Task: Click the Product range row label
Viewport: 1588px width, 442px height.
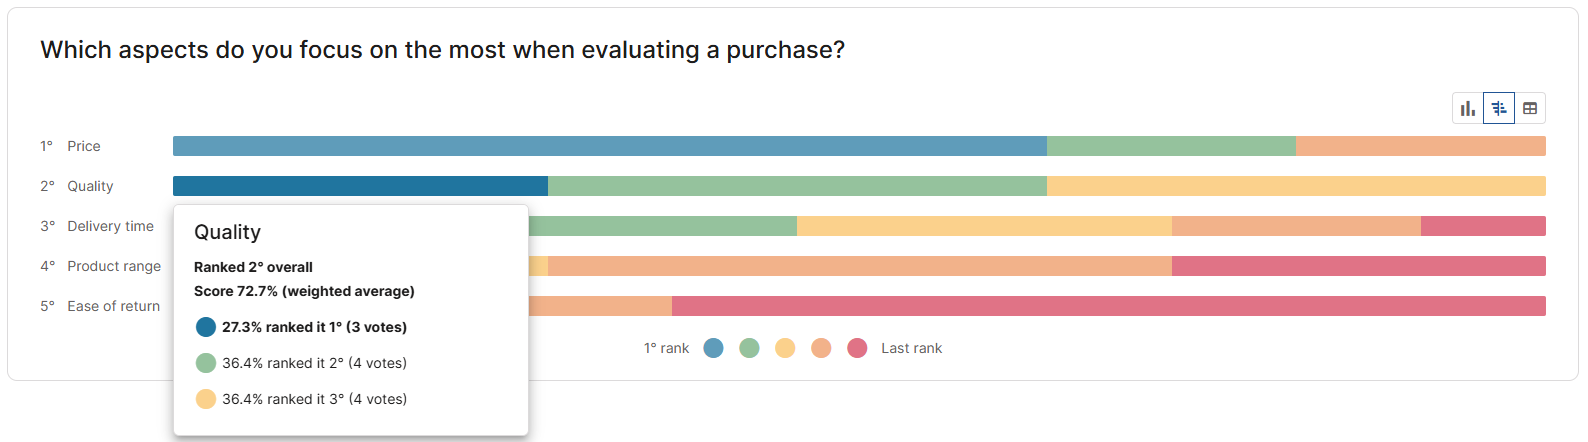Action: tap(114, 266)
